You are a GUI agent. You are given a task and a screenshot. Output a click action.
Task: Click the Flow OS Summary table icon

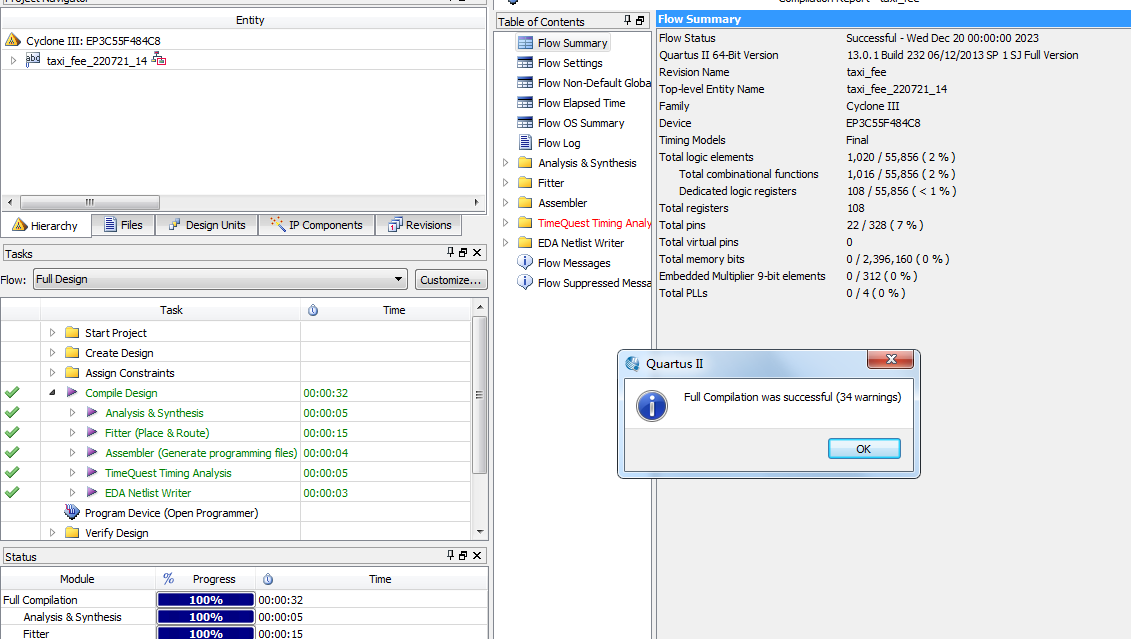tap(525, 123)
